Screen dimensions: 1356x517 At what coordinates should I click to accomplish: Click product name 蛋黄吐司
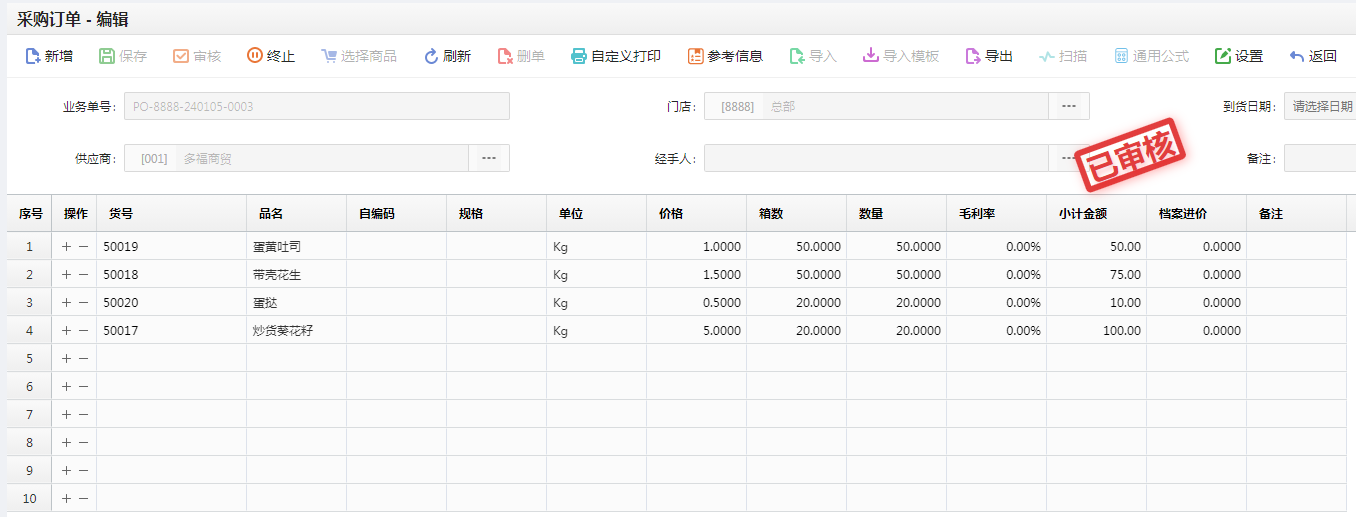(277, 246)
